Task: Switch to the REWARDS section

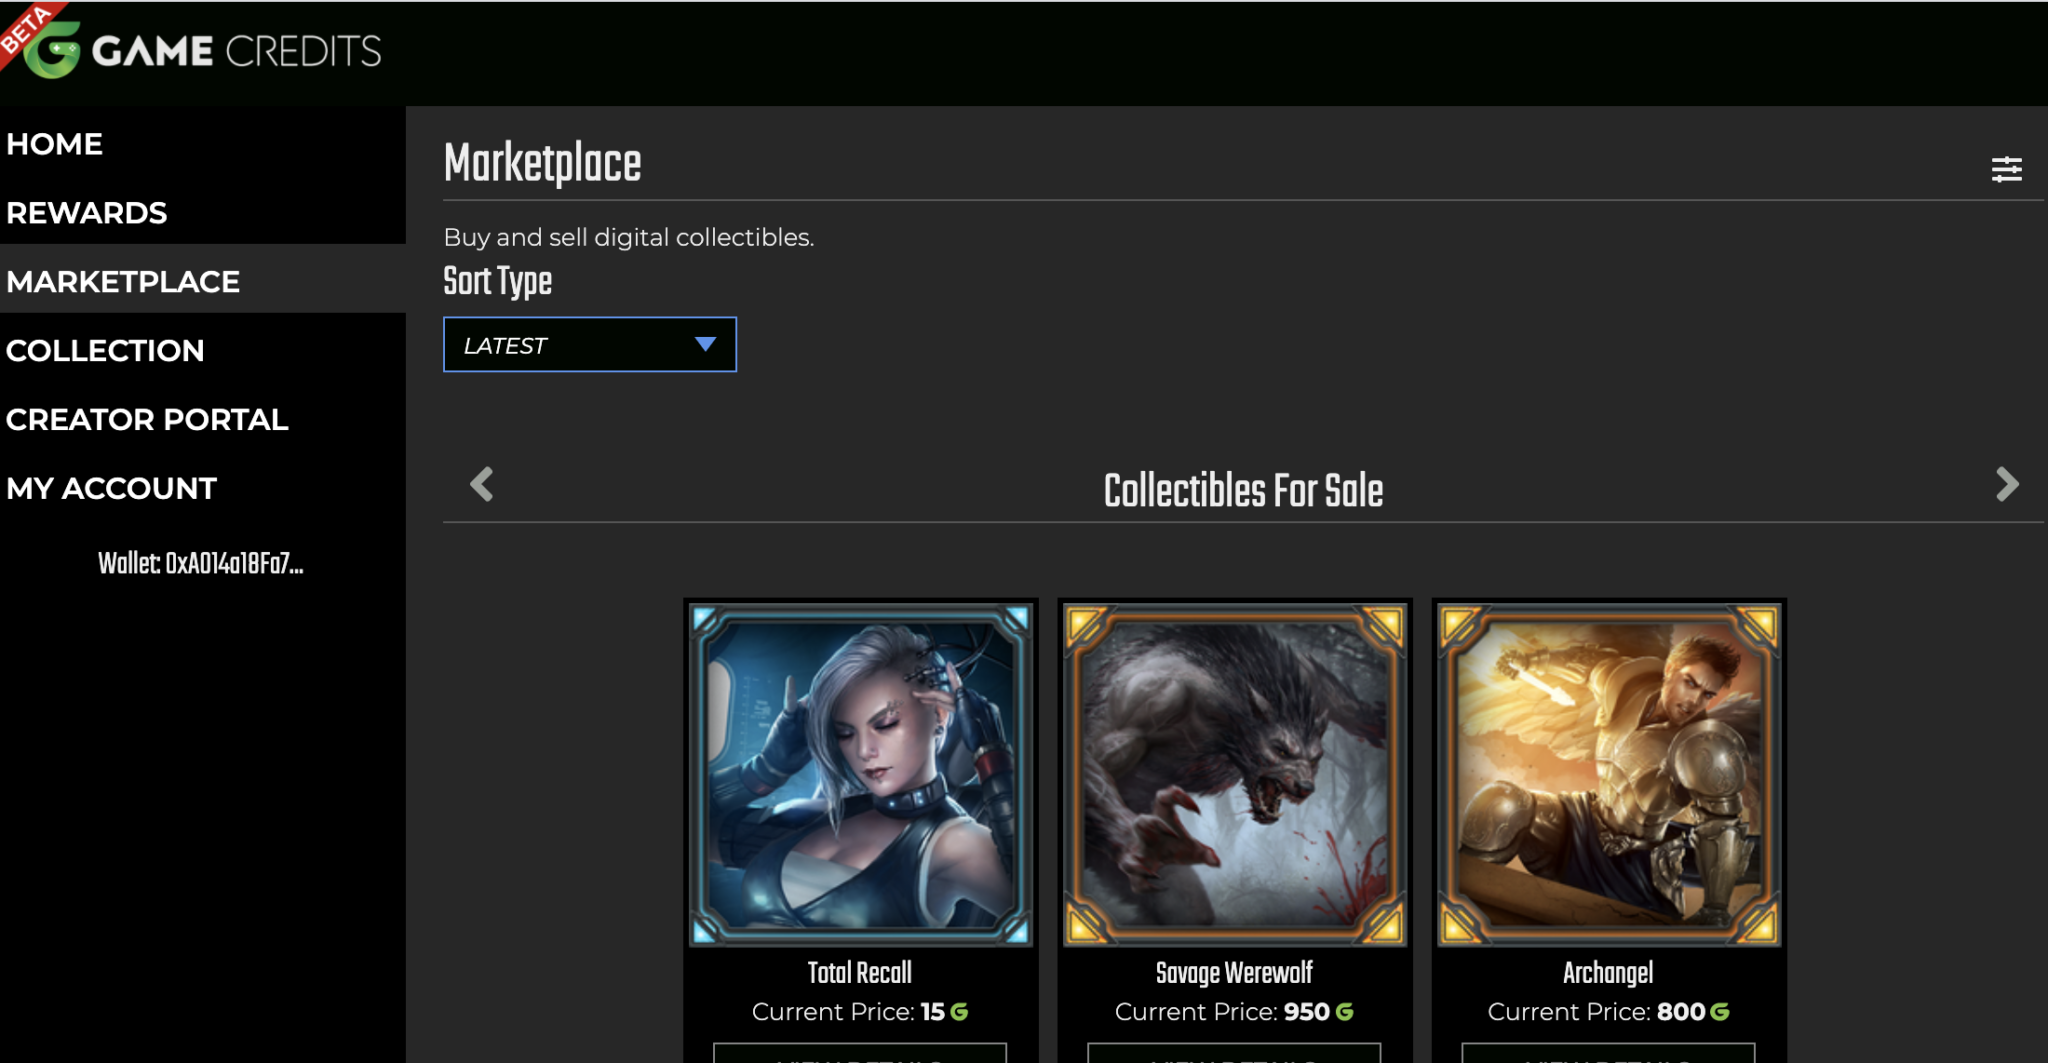Action: 86,212
